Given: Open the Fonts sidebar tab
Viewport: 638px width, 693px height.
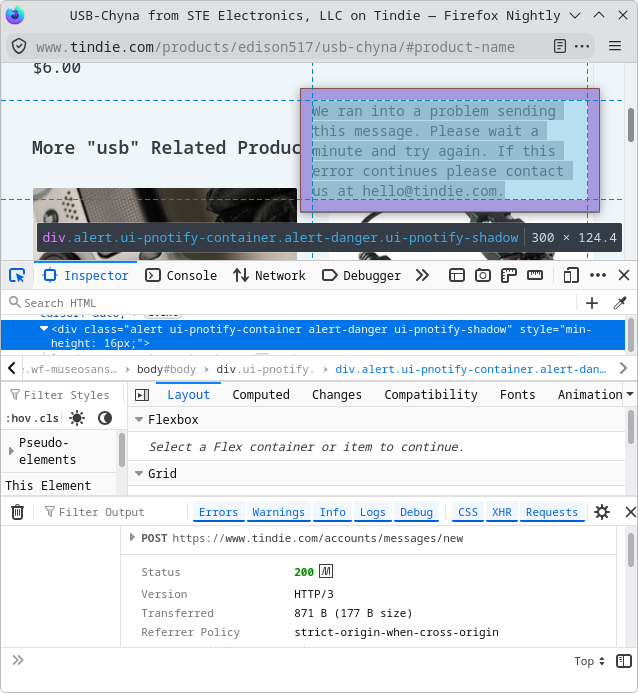Looking at the screenshot, I should [x=517, y=395].
